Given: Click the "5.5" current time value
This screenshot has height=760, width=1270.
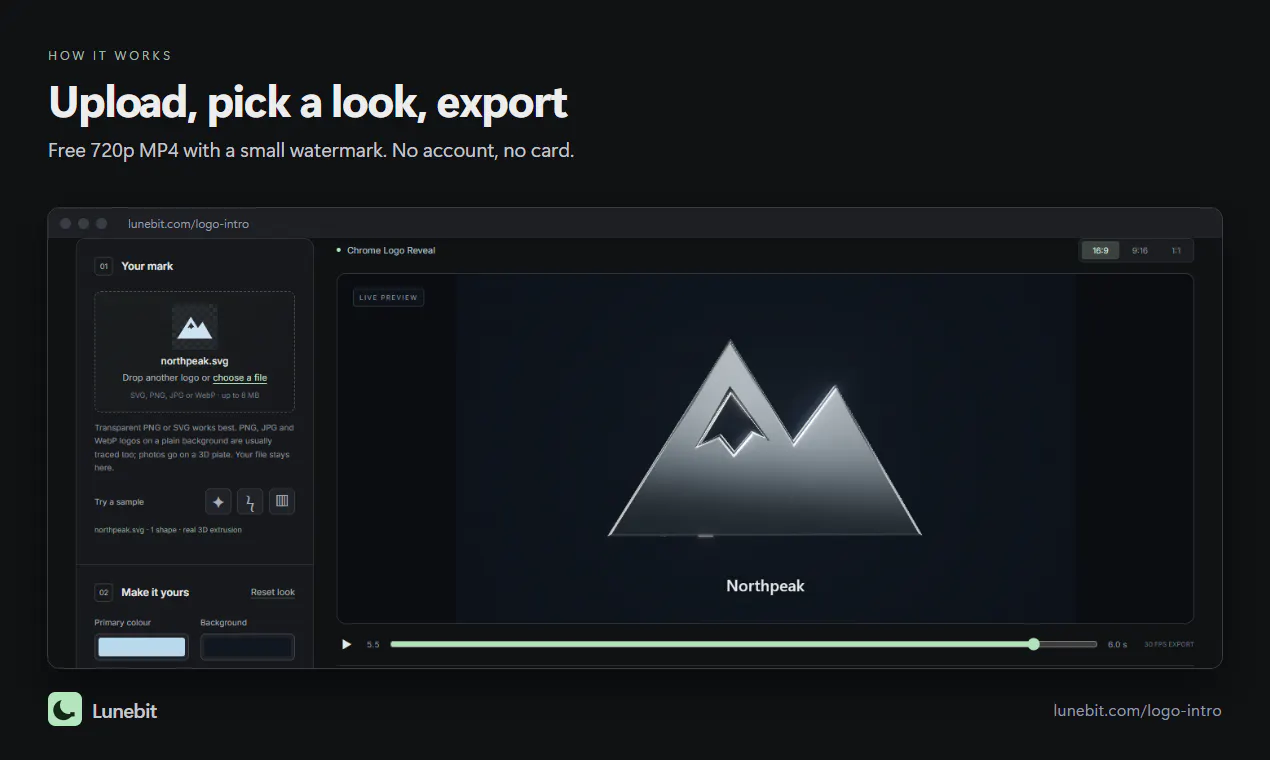Looking at the screenshot, I should point(373,644).
